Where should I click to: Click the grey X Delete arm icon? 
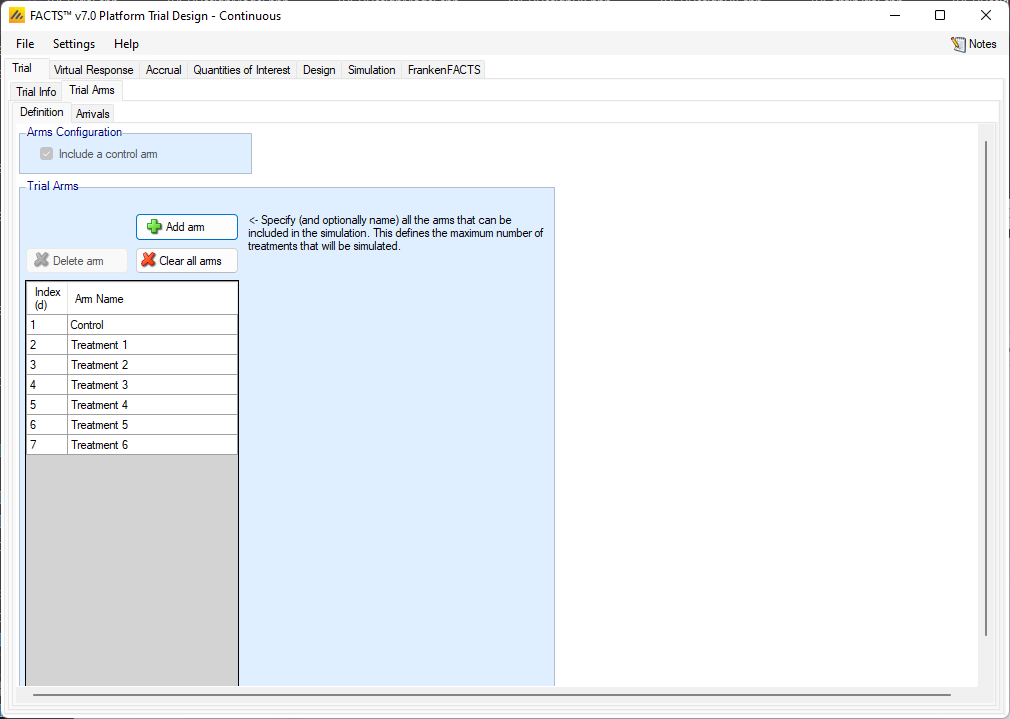pos(41,261)
